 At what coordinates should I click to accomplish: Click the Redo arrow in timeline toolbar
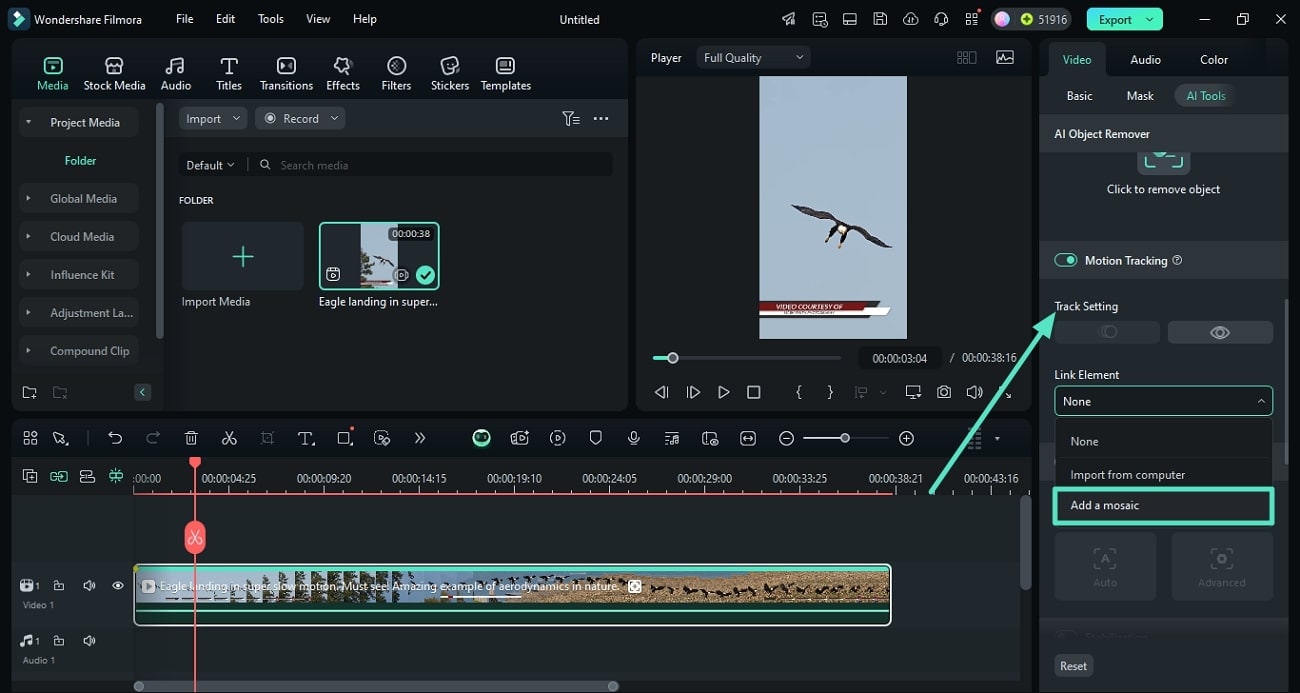click(x=153, y=438)
